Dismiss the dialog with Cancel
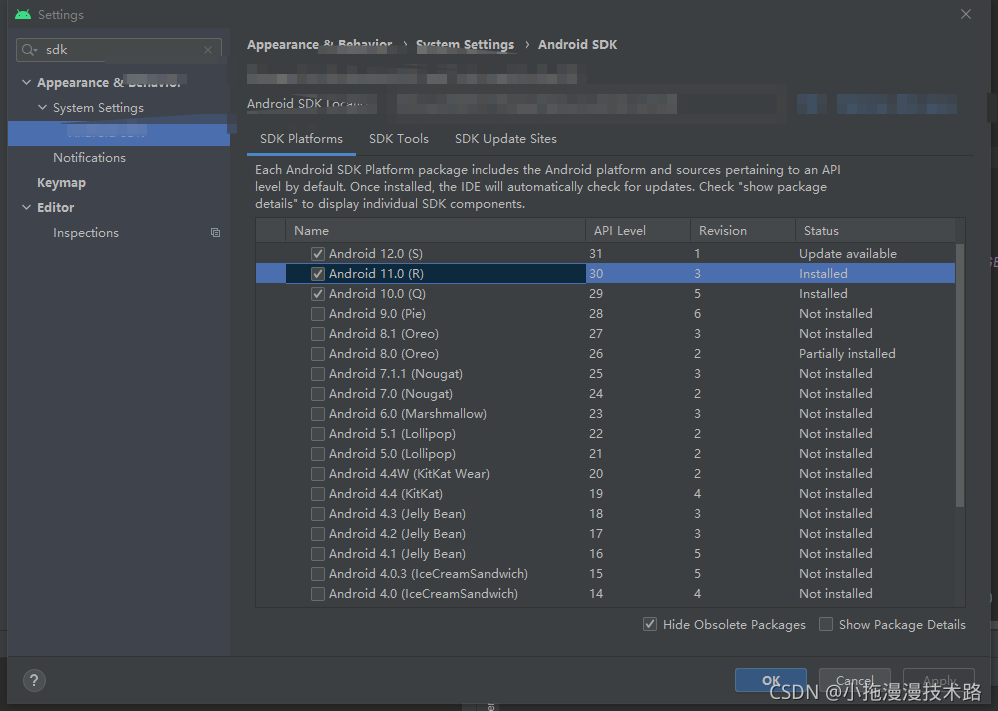This screenshot has height=711, width=998. click(x=854, y=679)
